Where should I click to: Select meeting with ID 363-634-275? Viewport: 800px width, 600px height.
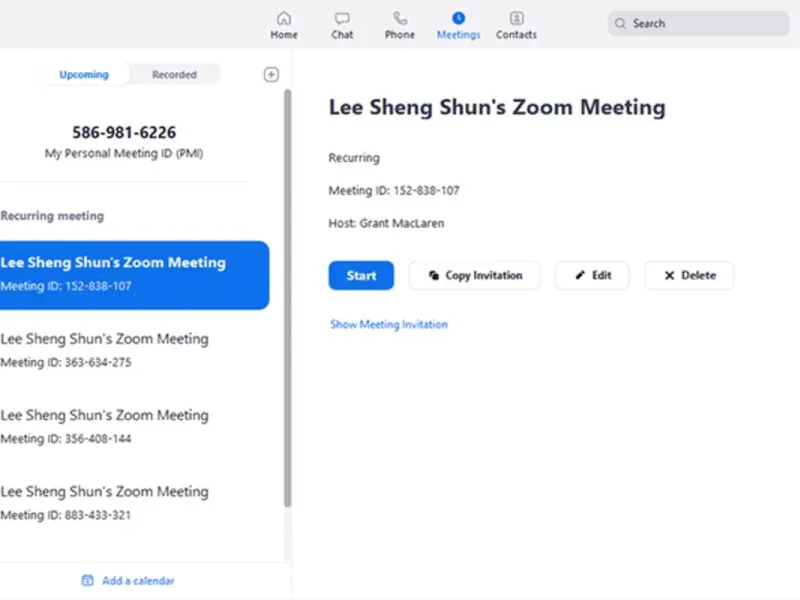click(x=135, y=350)
